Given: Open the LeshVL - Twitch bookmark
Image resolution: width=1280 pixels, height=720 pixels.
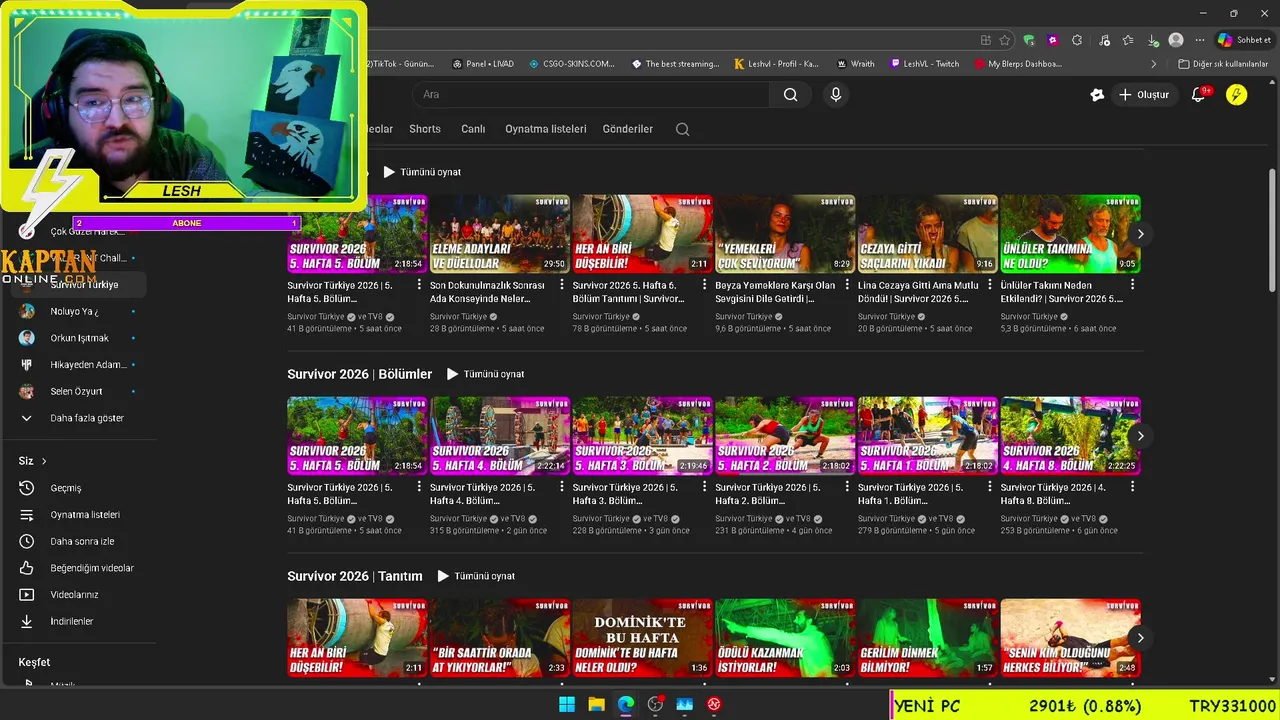Looking at the screenshot, I should [x=925, y=64].
